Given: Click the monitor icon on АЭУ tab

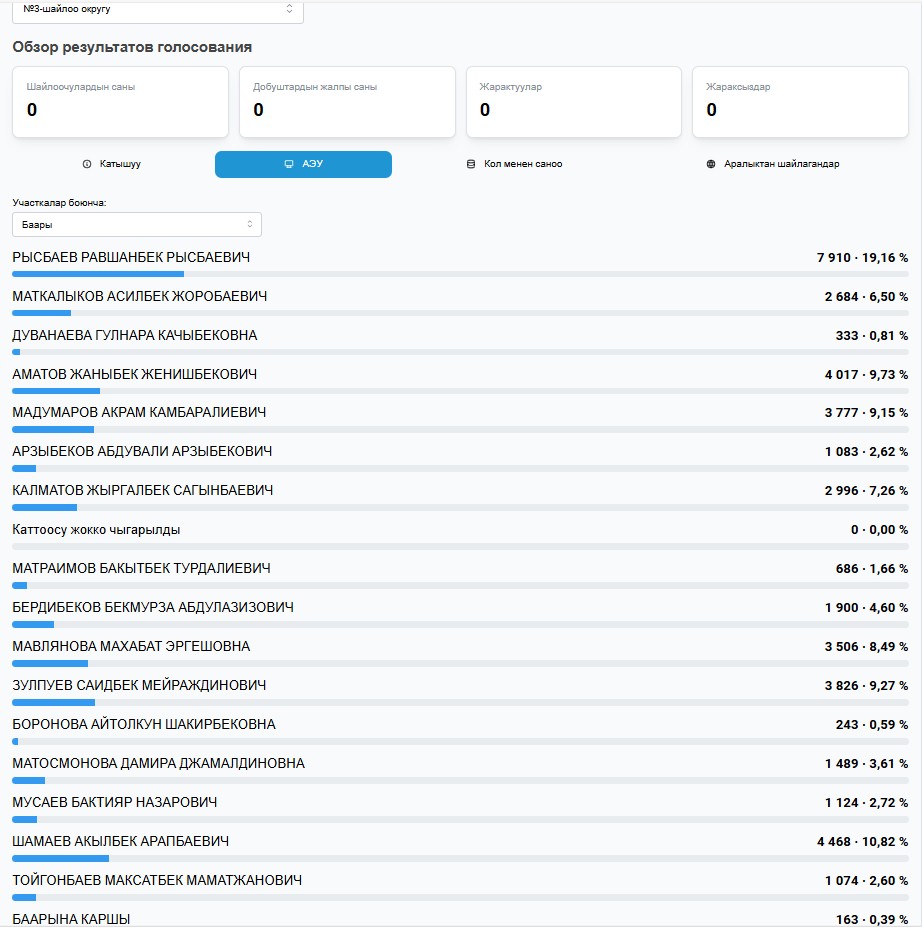Looking at the screenshot, I should (x=289, y=164).
